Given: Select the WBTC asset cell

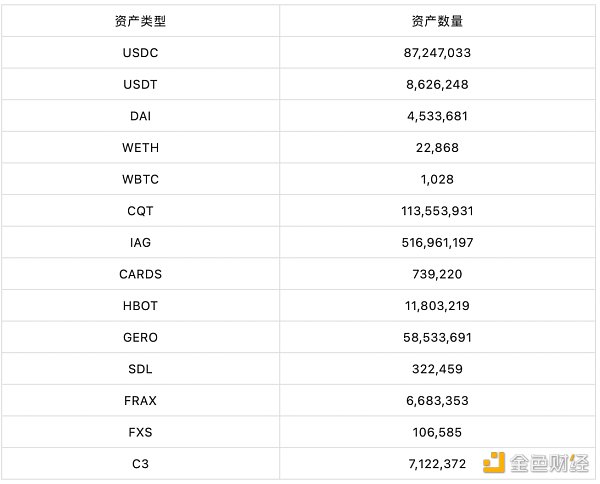Looking at the screenshot, I should pyautogui.click(x=140, y=179).
